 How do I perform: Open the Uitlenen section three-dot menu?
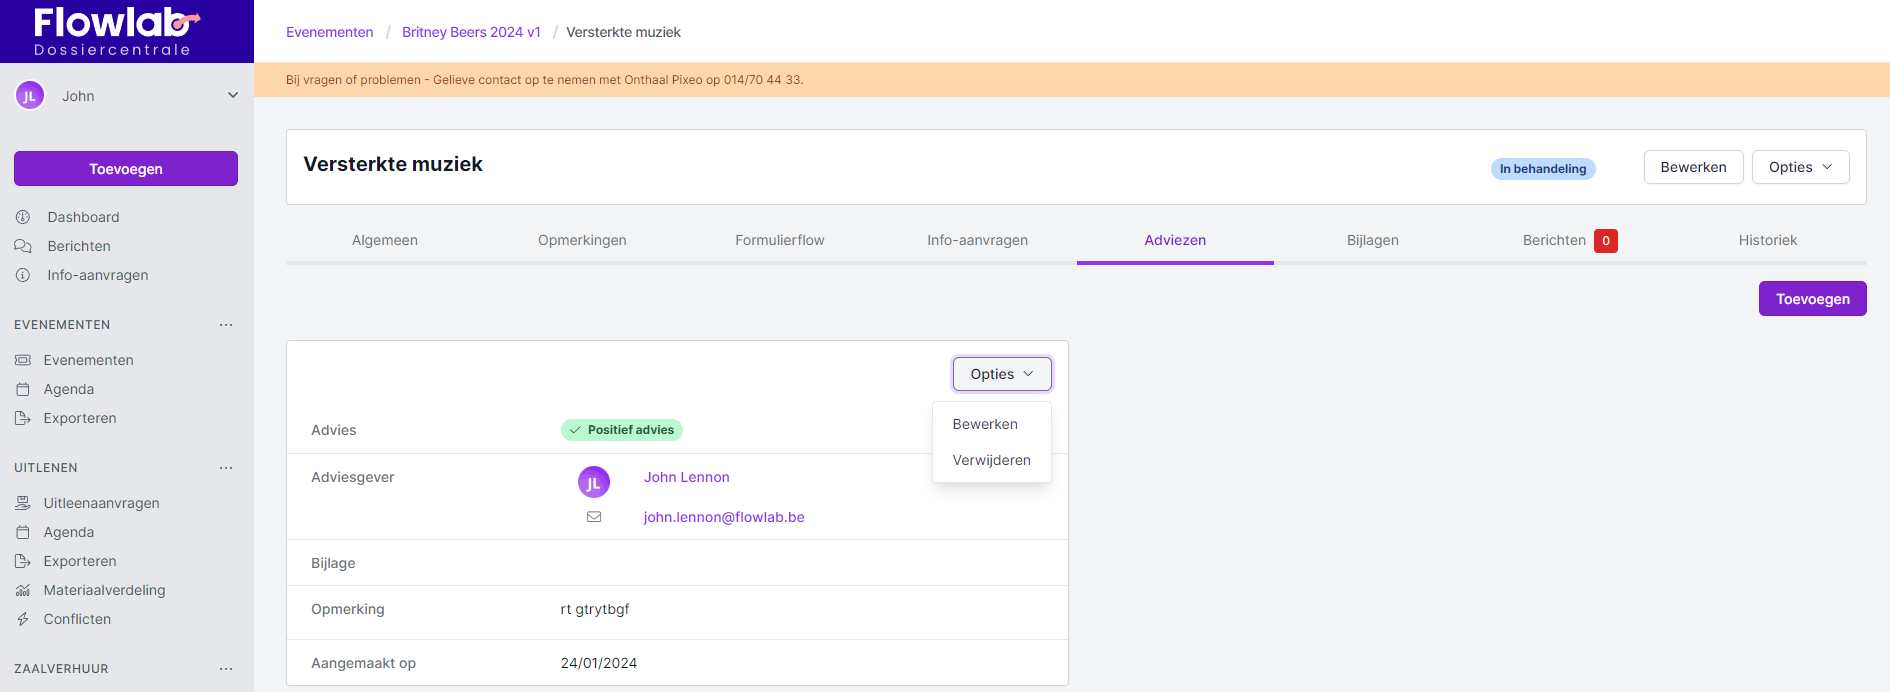(x=226, y=468)
